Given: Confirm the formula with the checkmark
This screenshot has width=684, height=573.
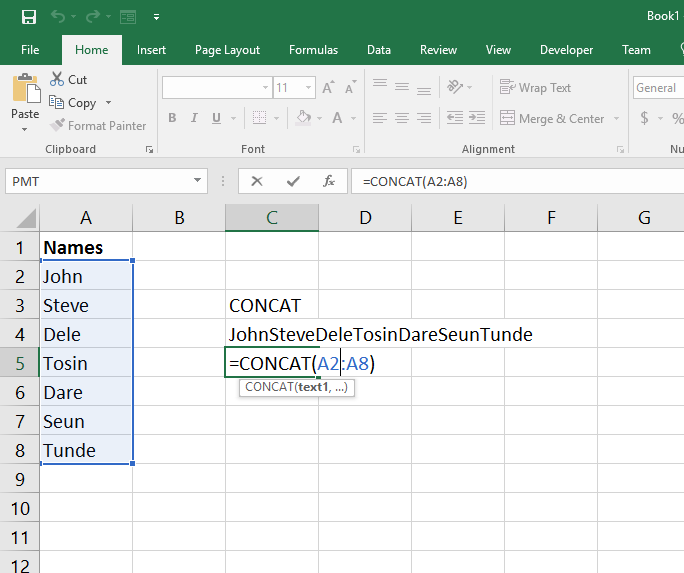Looking at the screenshot, I should pyautogui.click(x=293, y=181).
